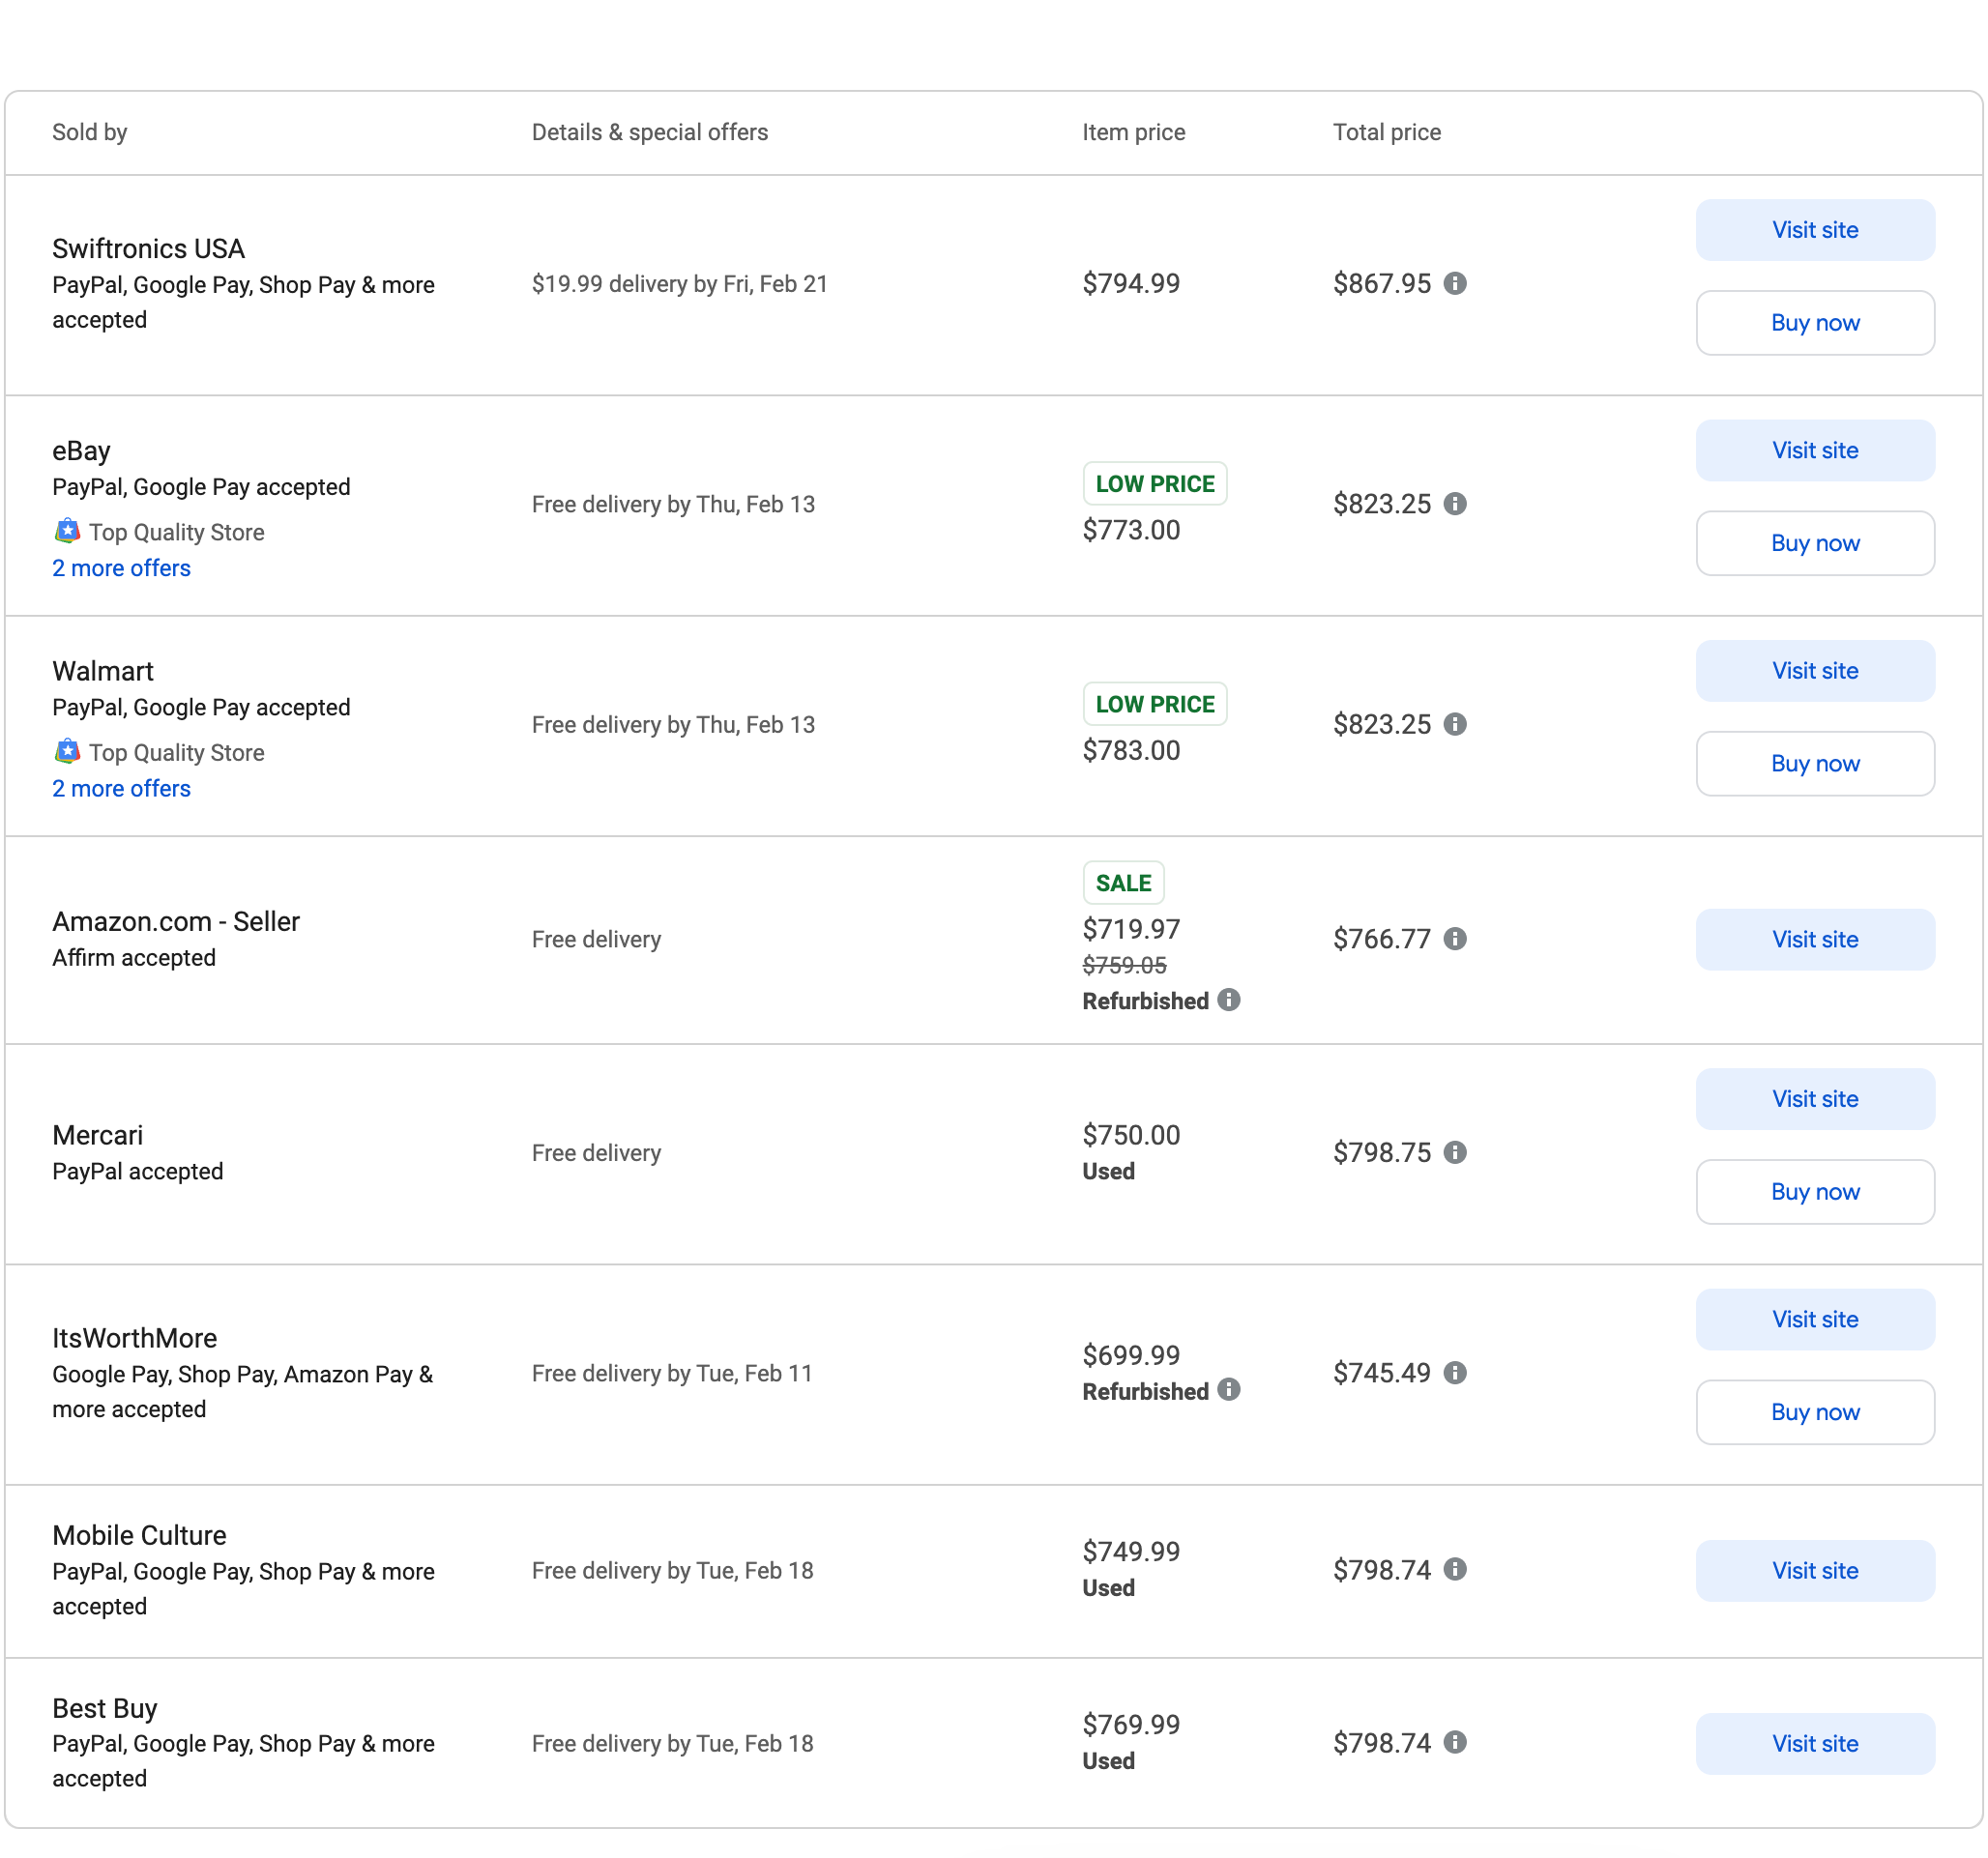Click the LOW PRICE badge on Walmart

[x=1152, y=704]
